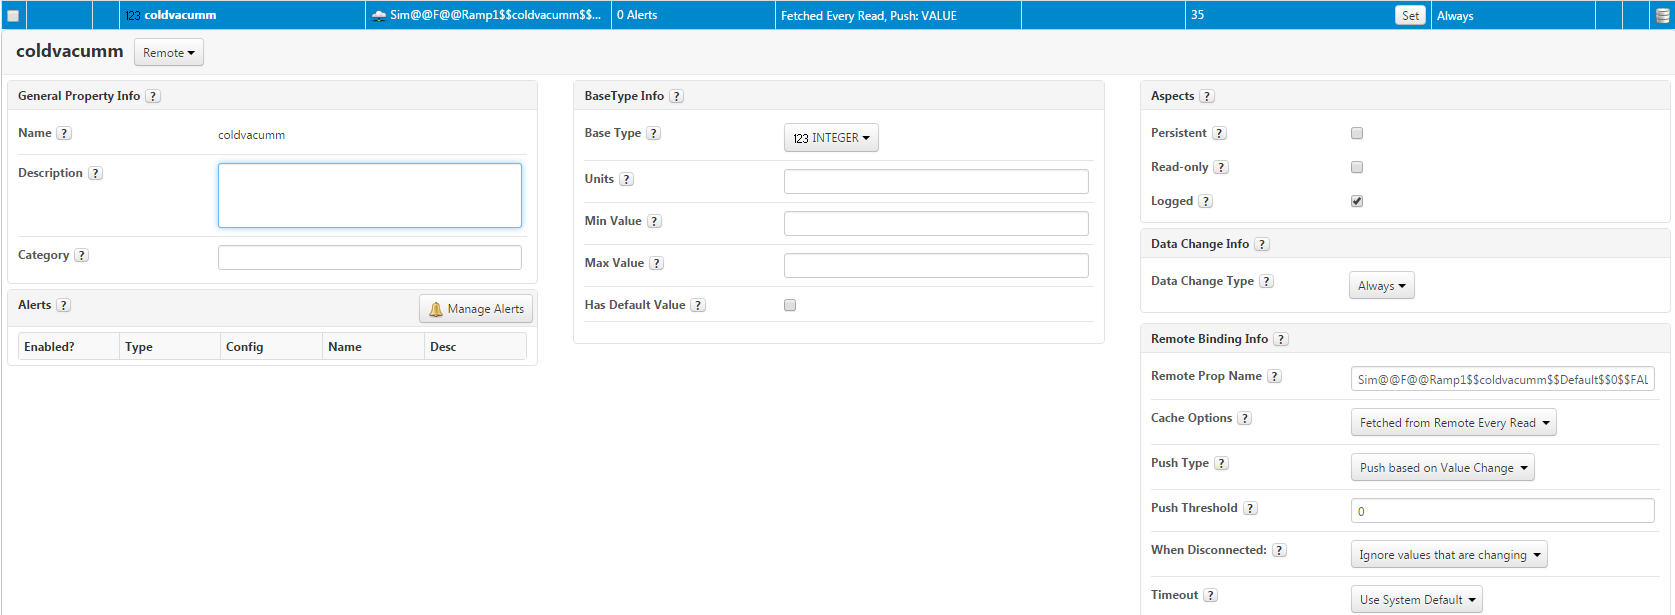Show help for the Persistent option
Screen dimensions: 1675x615
[1220, 133]
